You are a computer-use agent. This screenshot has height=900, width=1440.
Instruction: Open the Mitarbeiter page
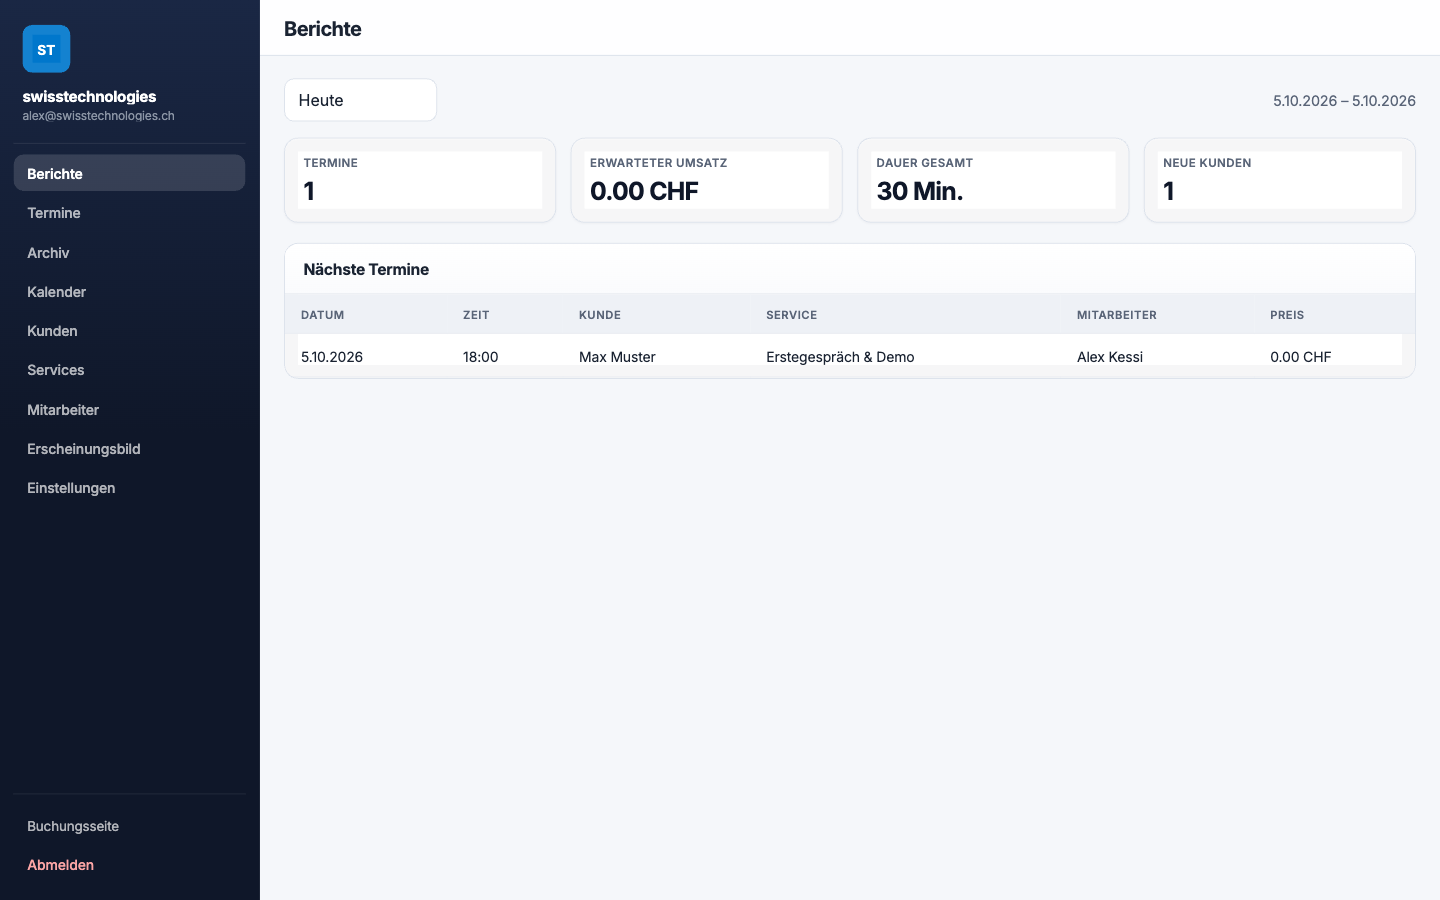(129, 410)
